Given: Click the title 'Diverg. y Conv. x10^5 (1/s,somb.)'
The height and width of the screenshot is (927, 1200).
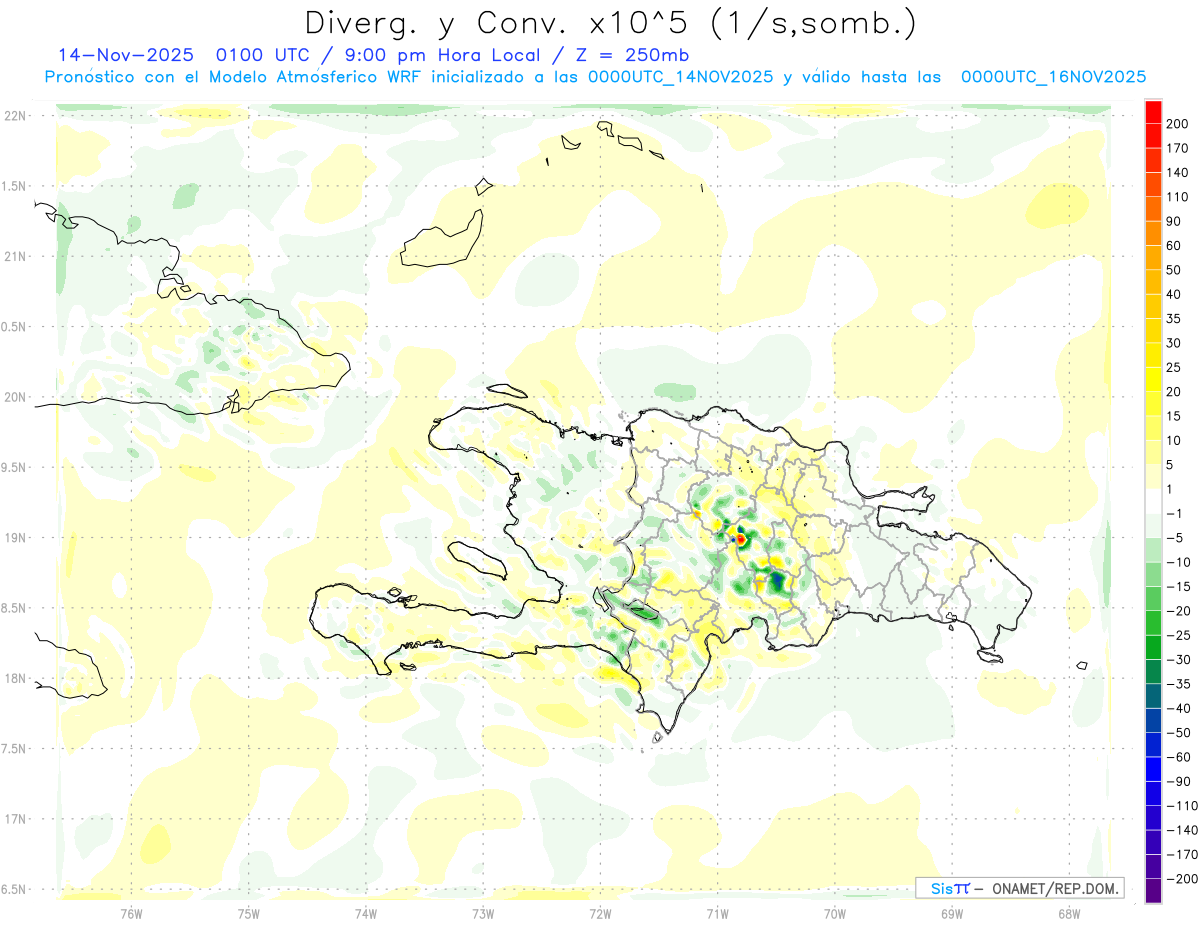Looking at the screenshot, I should tap(610, 23).
